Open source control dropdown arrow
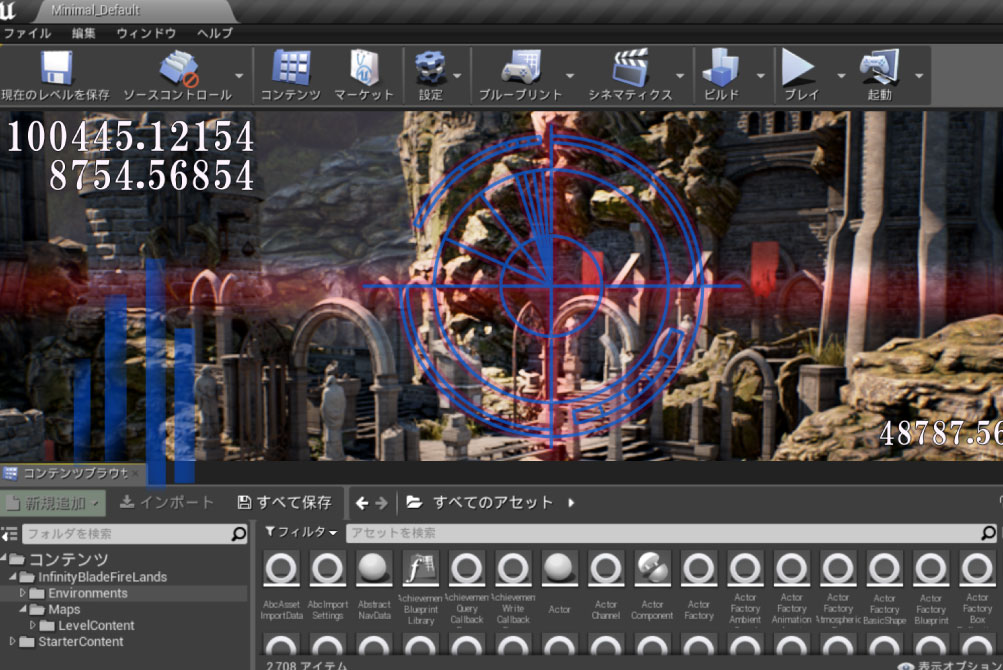1003x670 pixels. [x=239, y=76]
